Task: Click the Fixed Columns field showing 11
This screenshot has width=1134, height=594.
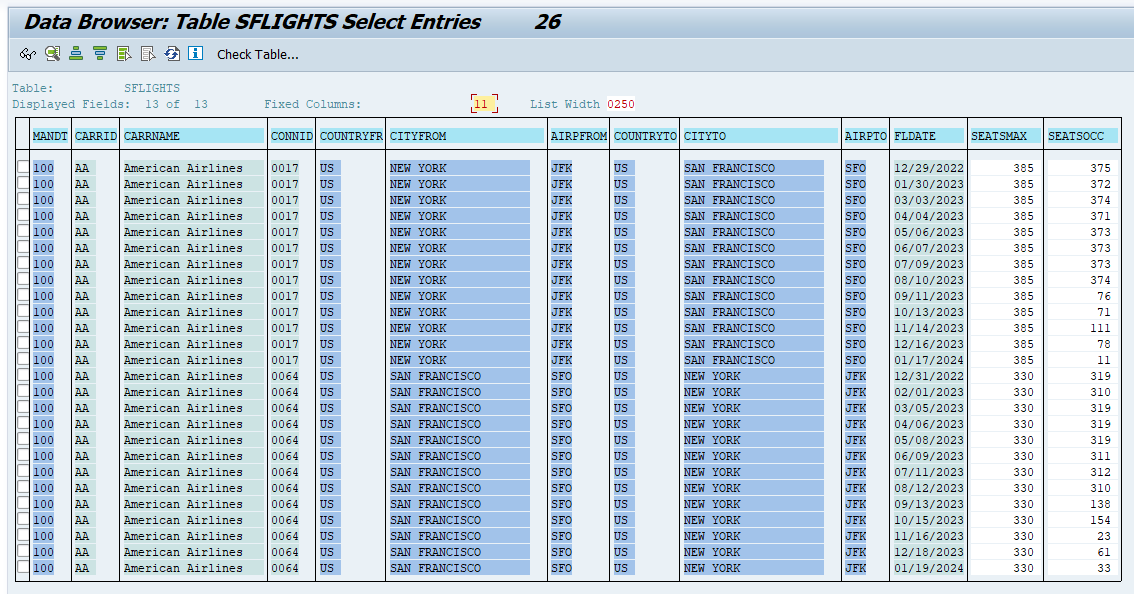Action: coord(484,104)
